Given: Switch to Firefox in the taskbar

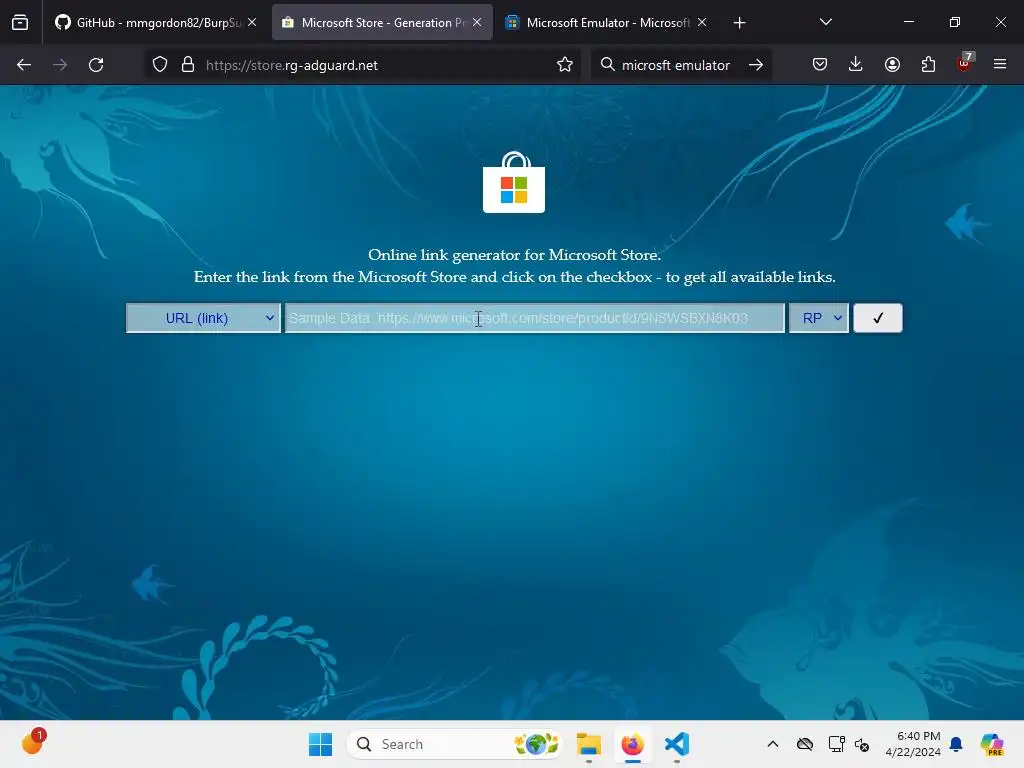Looking at the screenshot, I should (632, 744).
